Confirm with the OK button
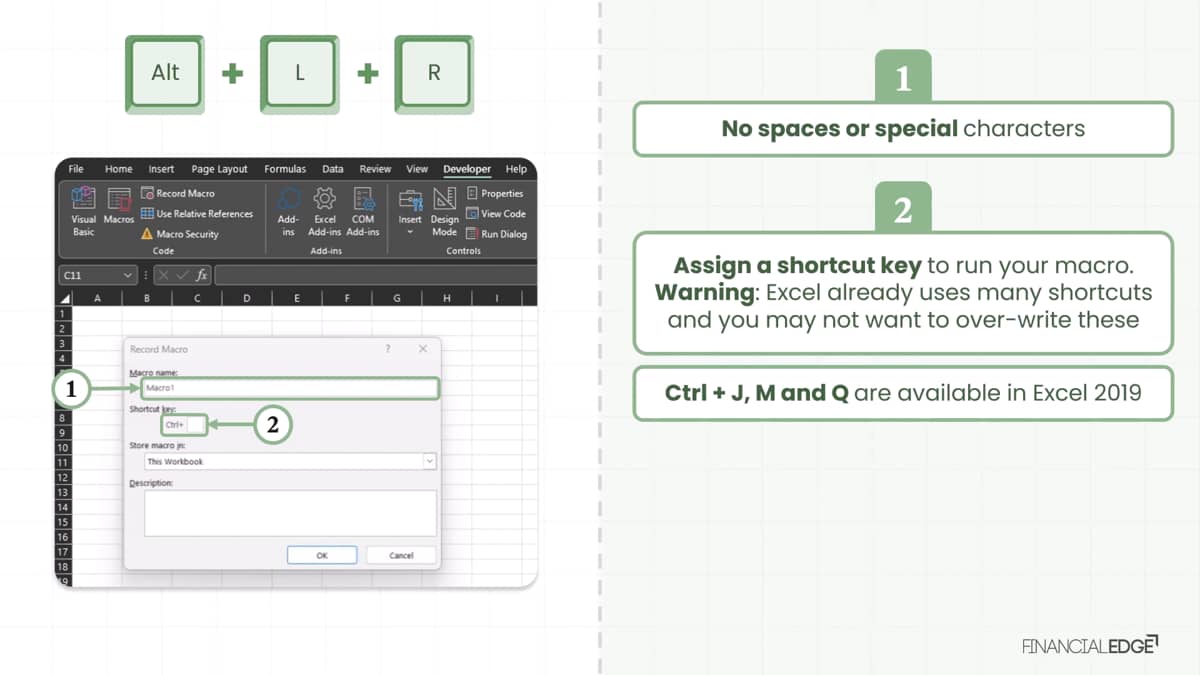The width and height of the screenshot is (1200, 675). [x=321, y=555]
